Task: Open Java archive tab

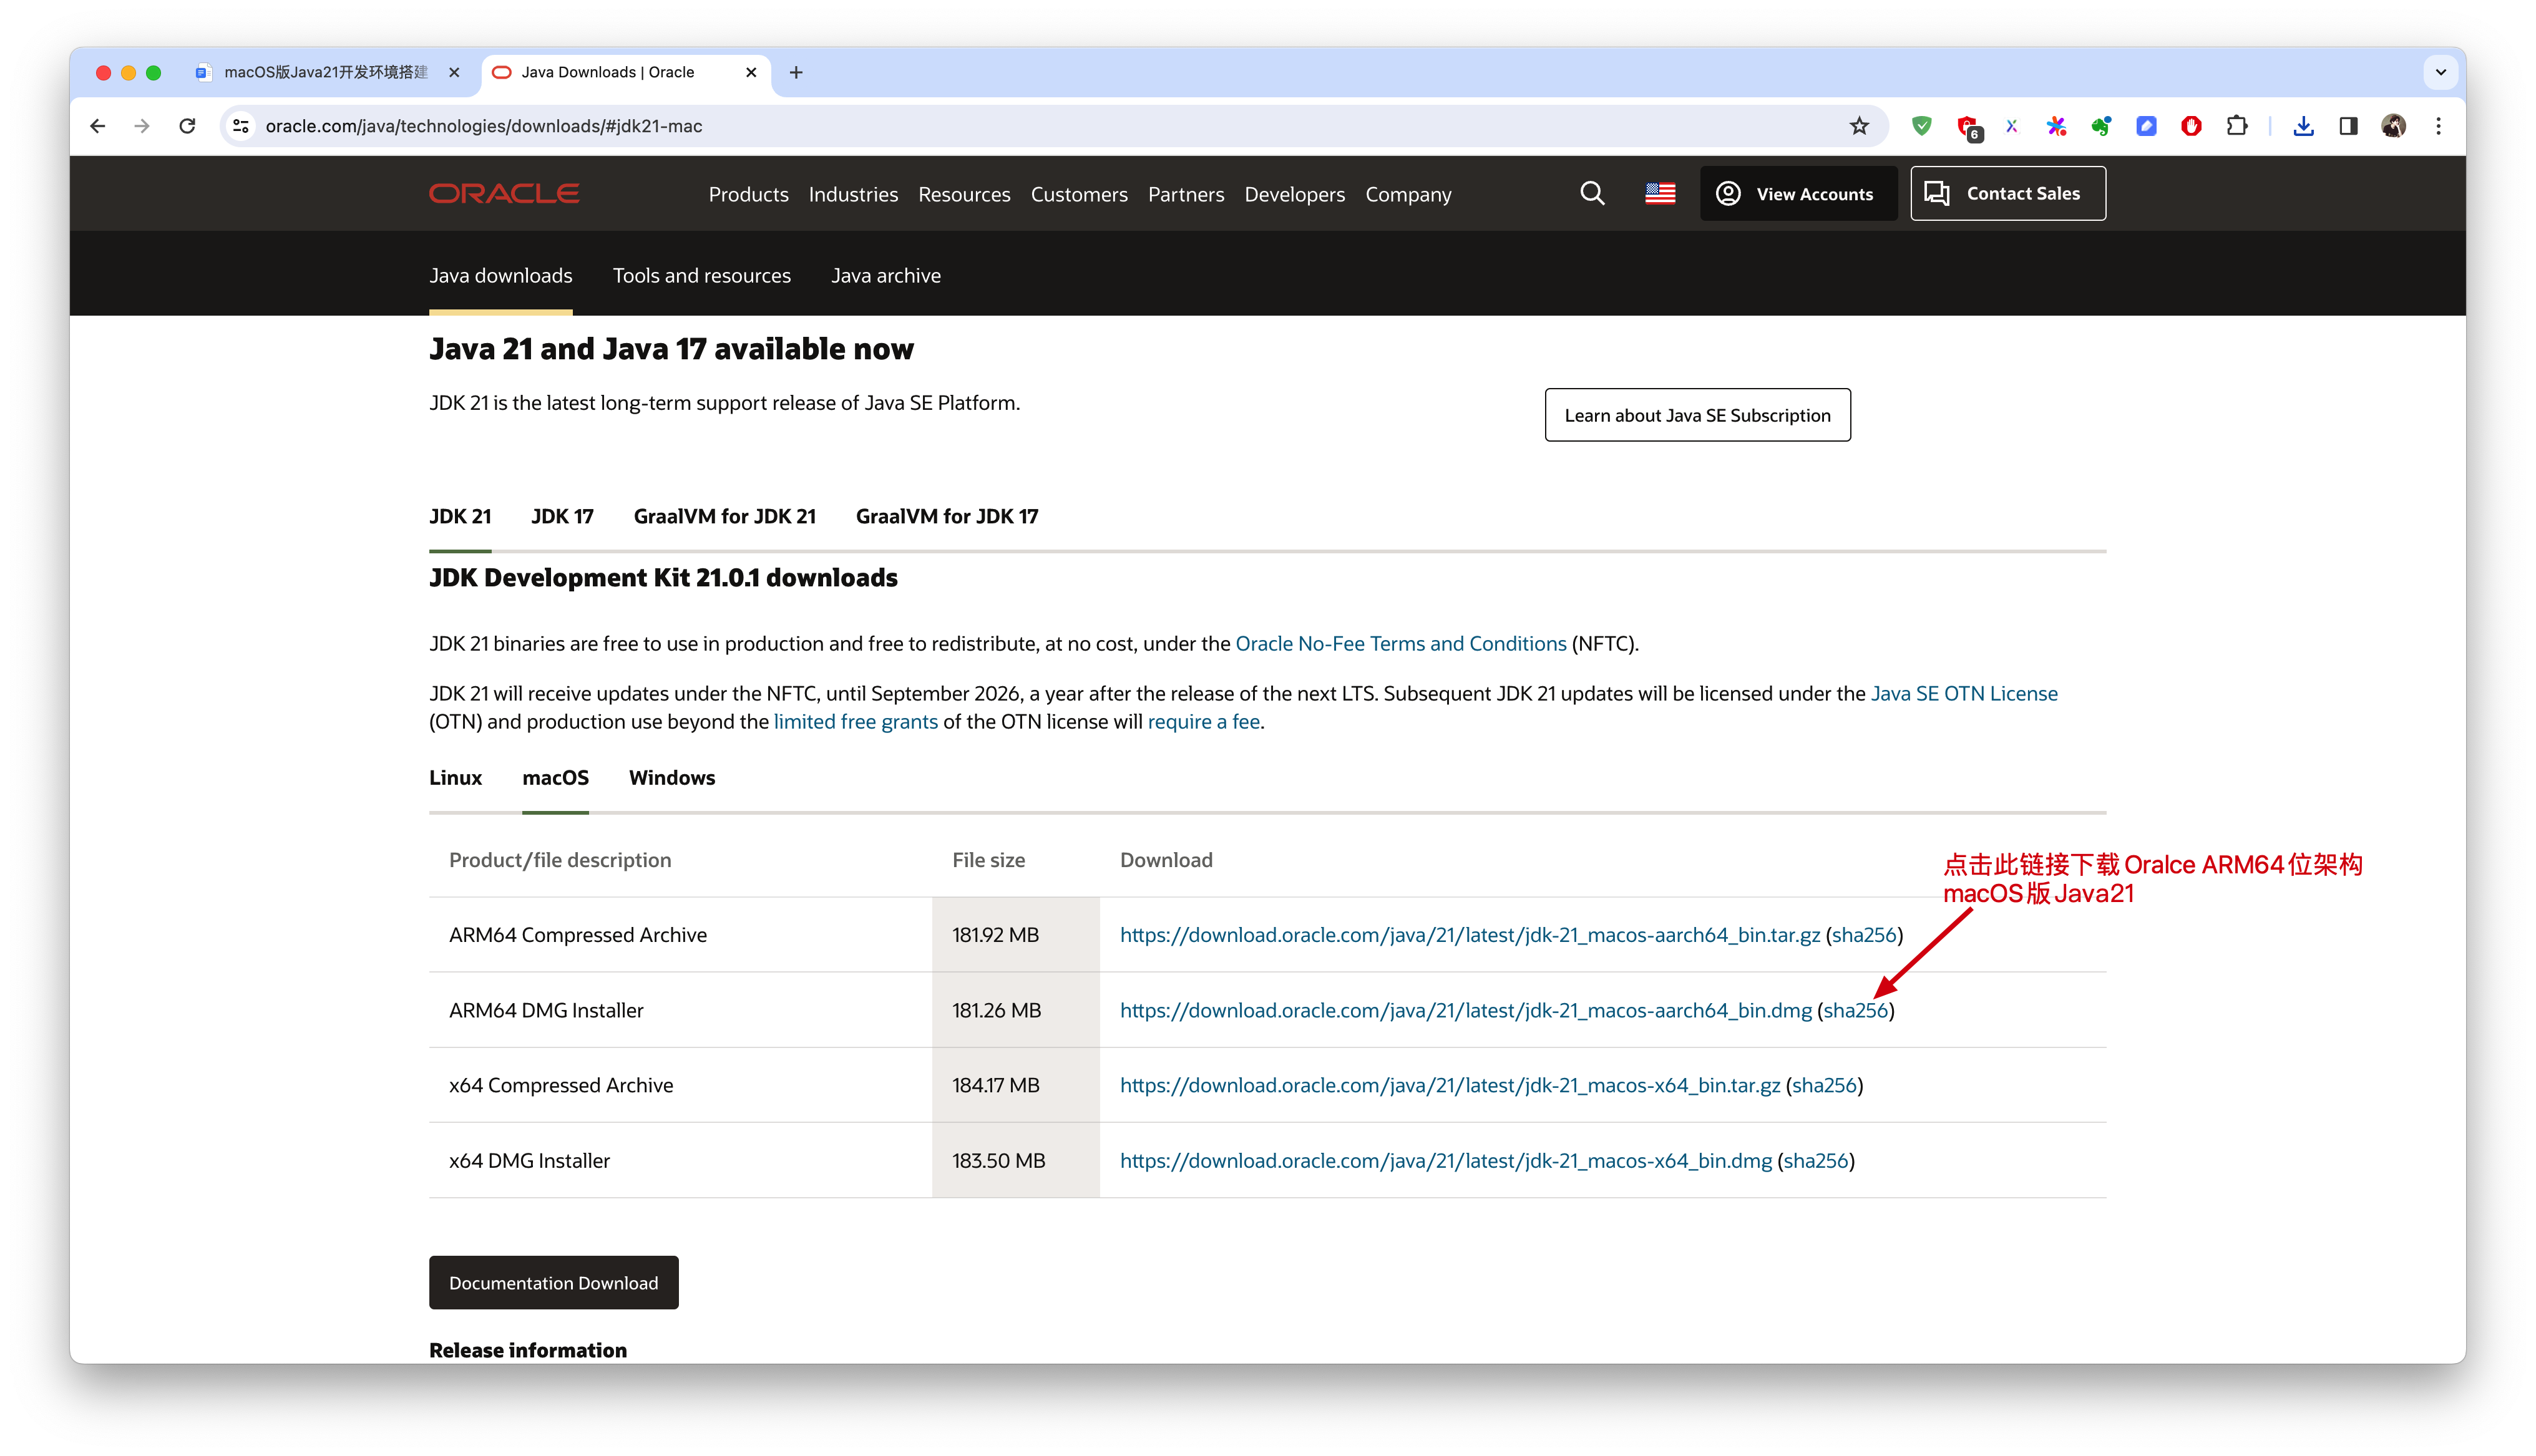Action: (x=885, y=275)
